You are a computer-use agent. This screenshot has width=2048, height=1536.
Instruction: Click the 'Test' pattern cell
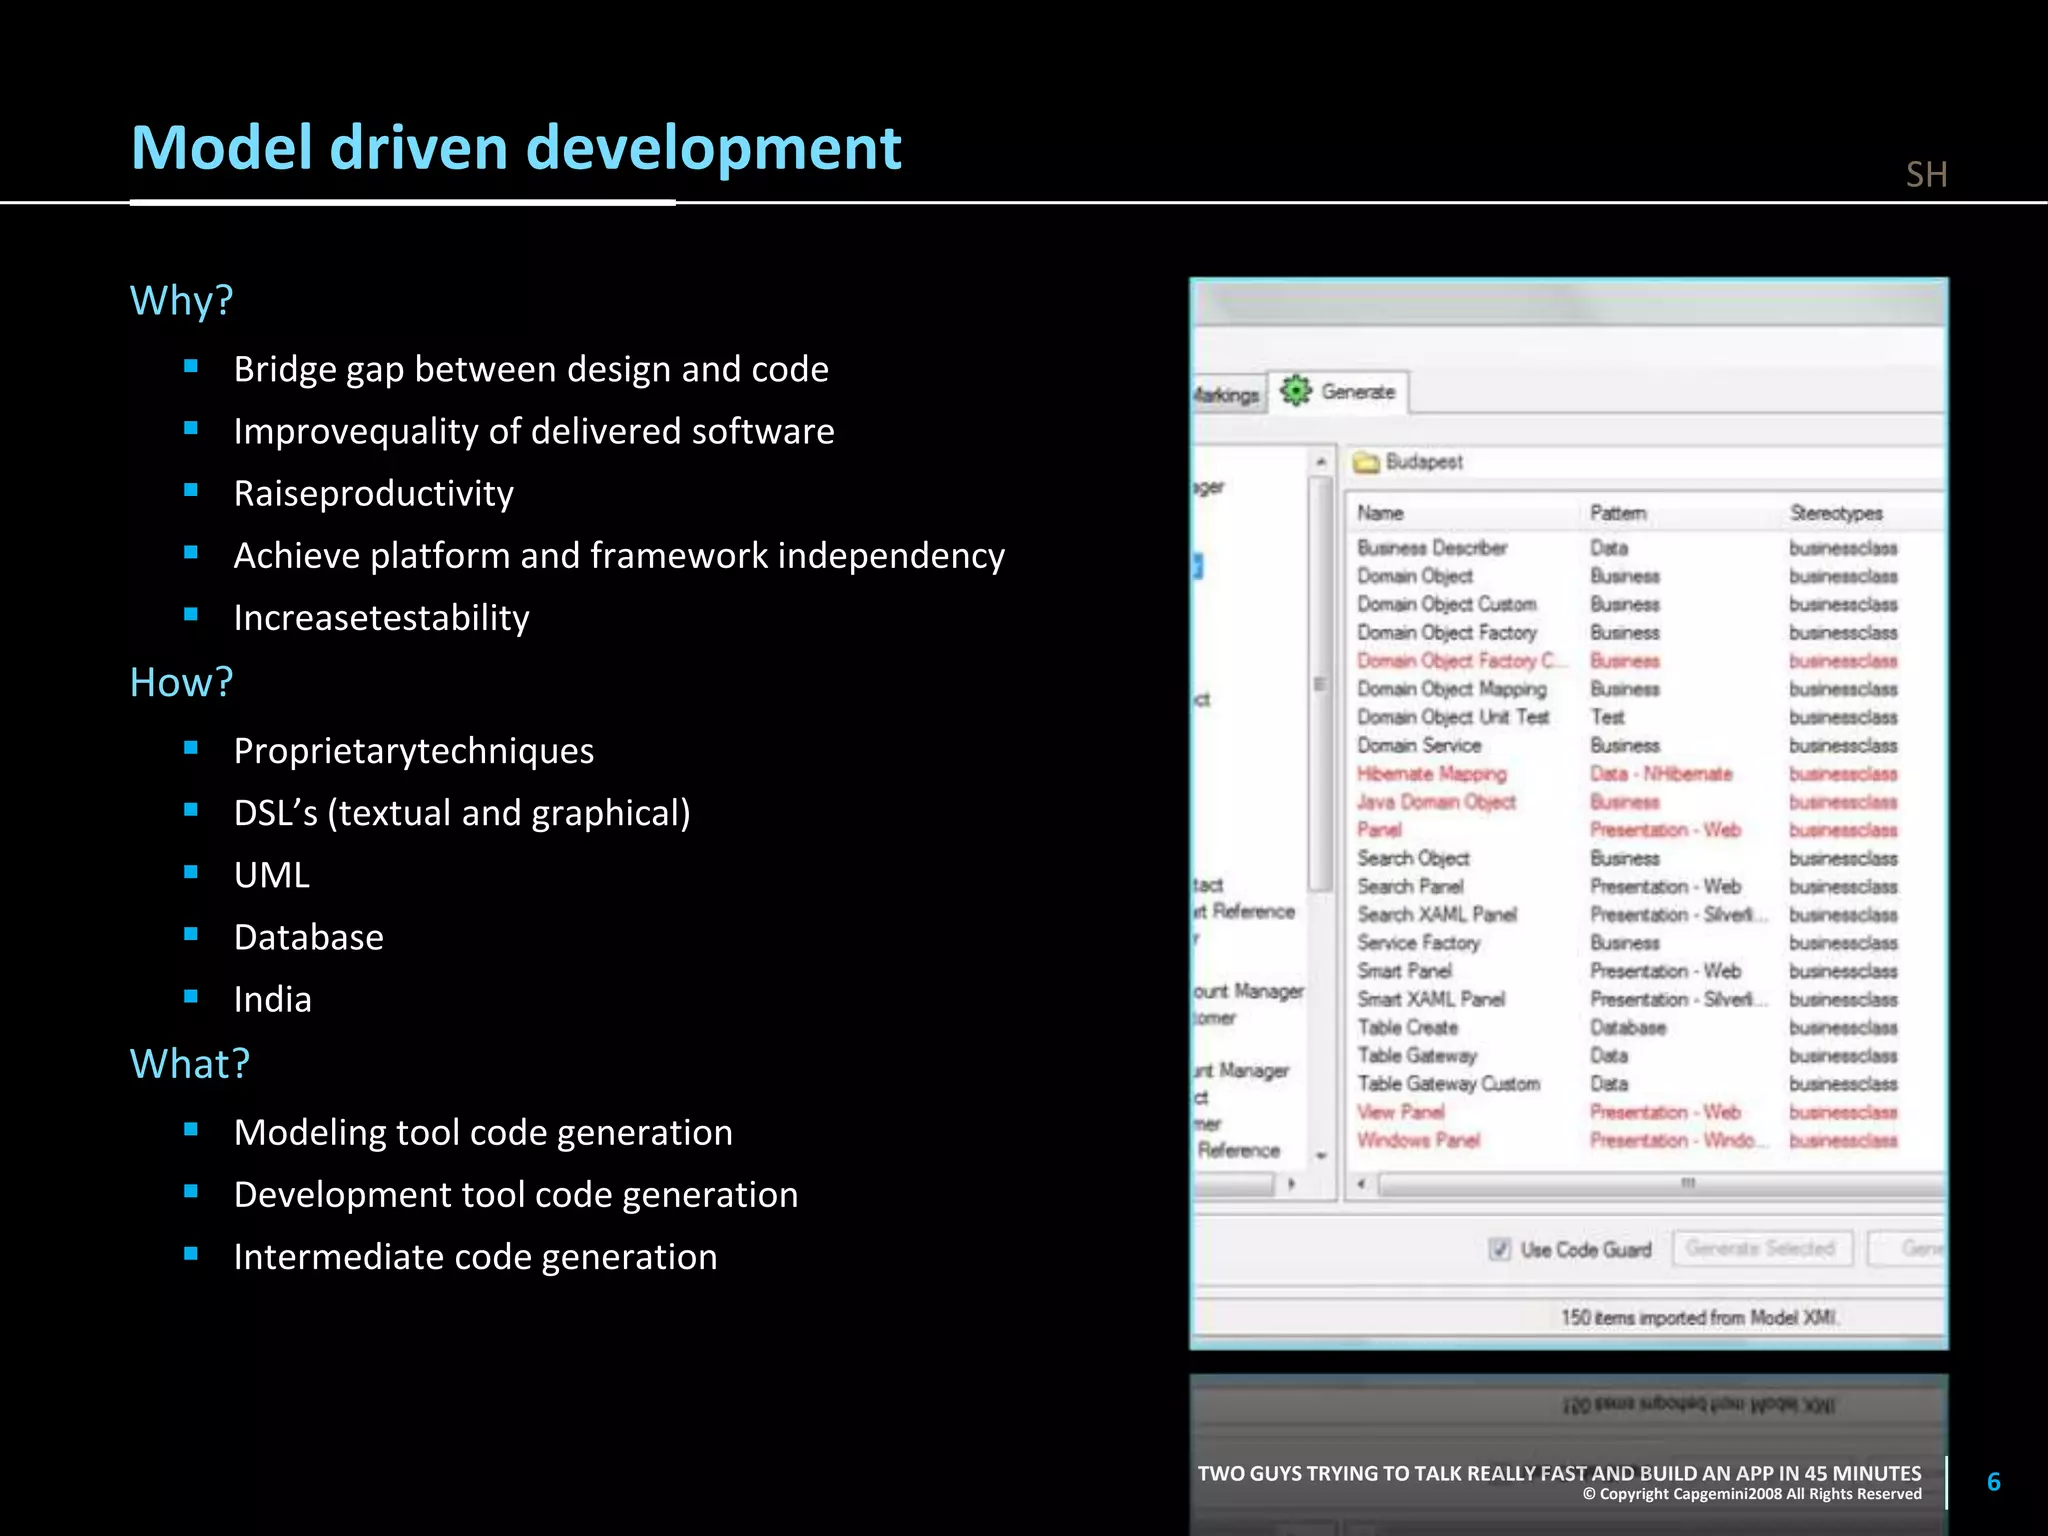click(x=1607, y=717)
